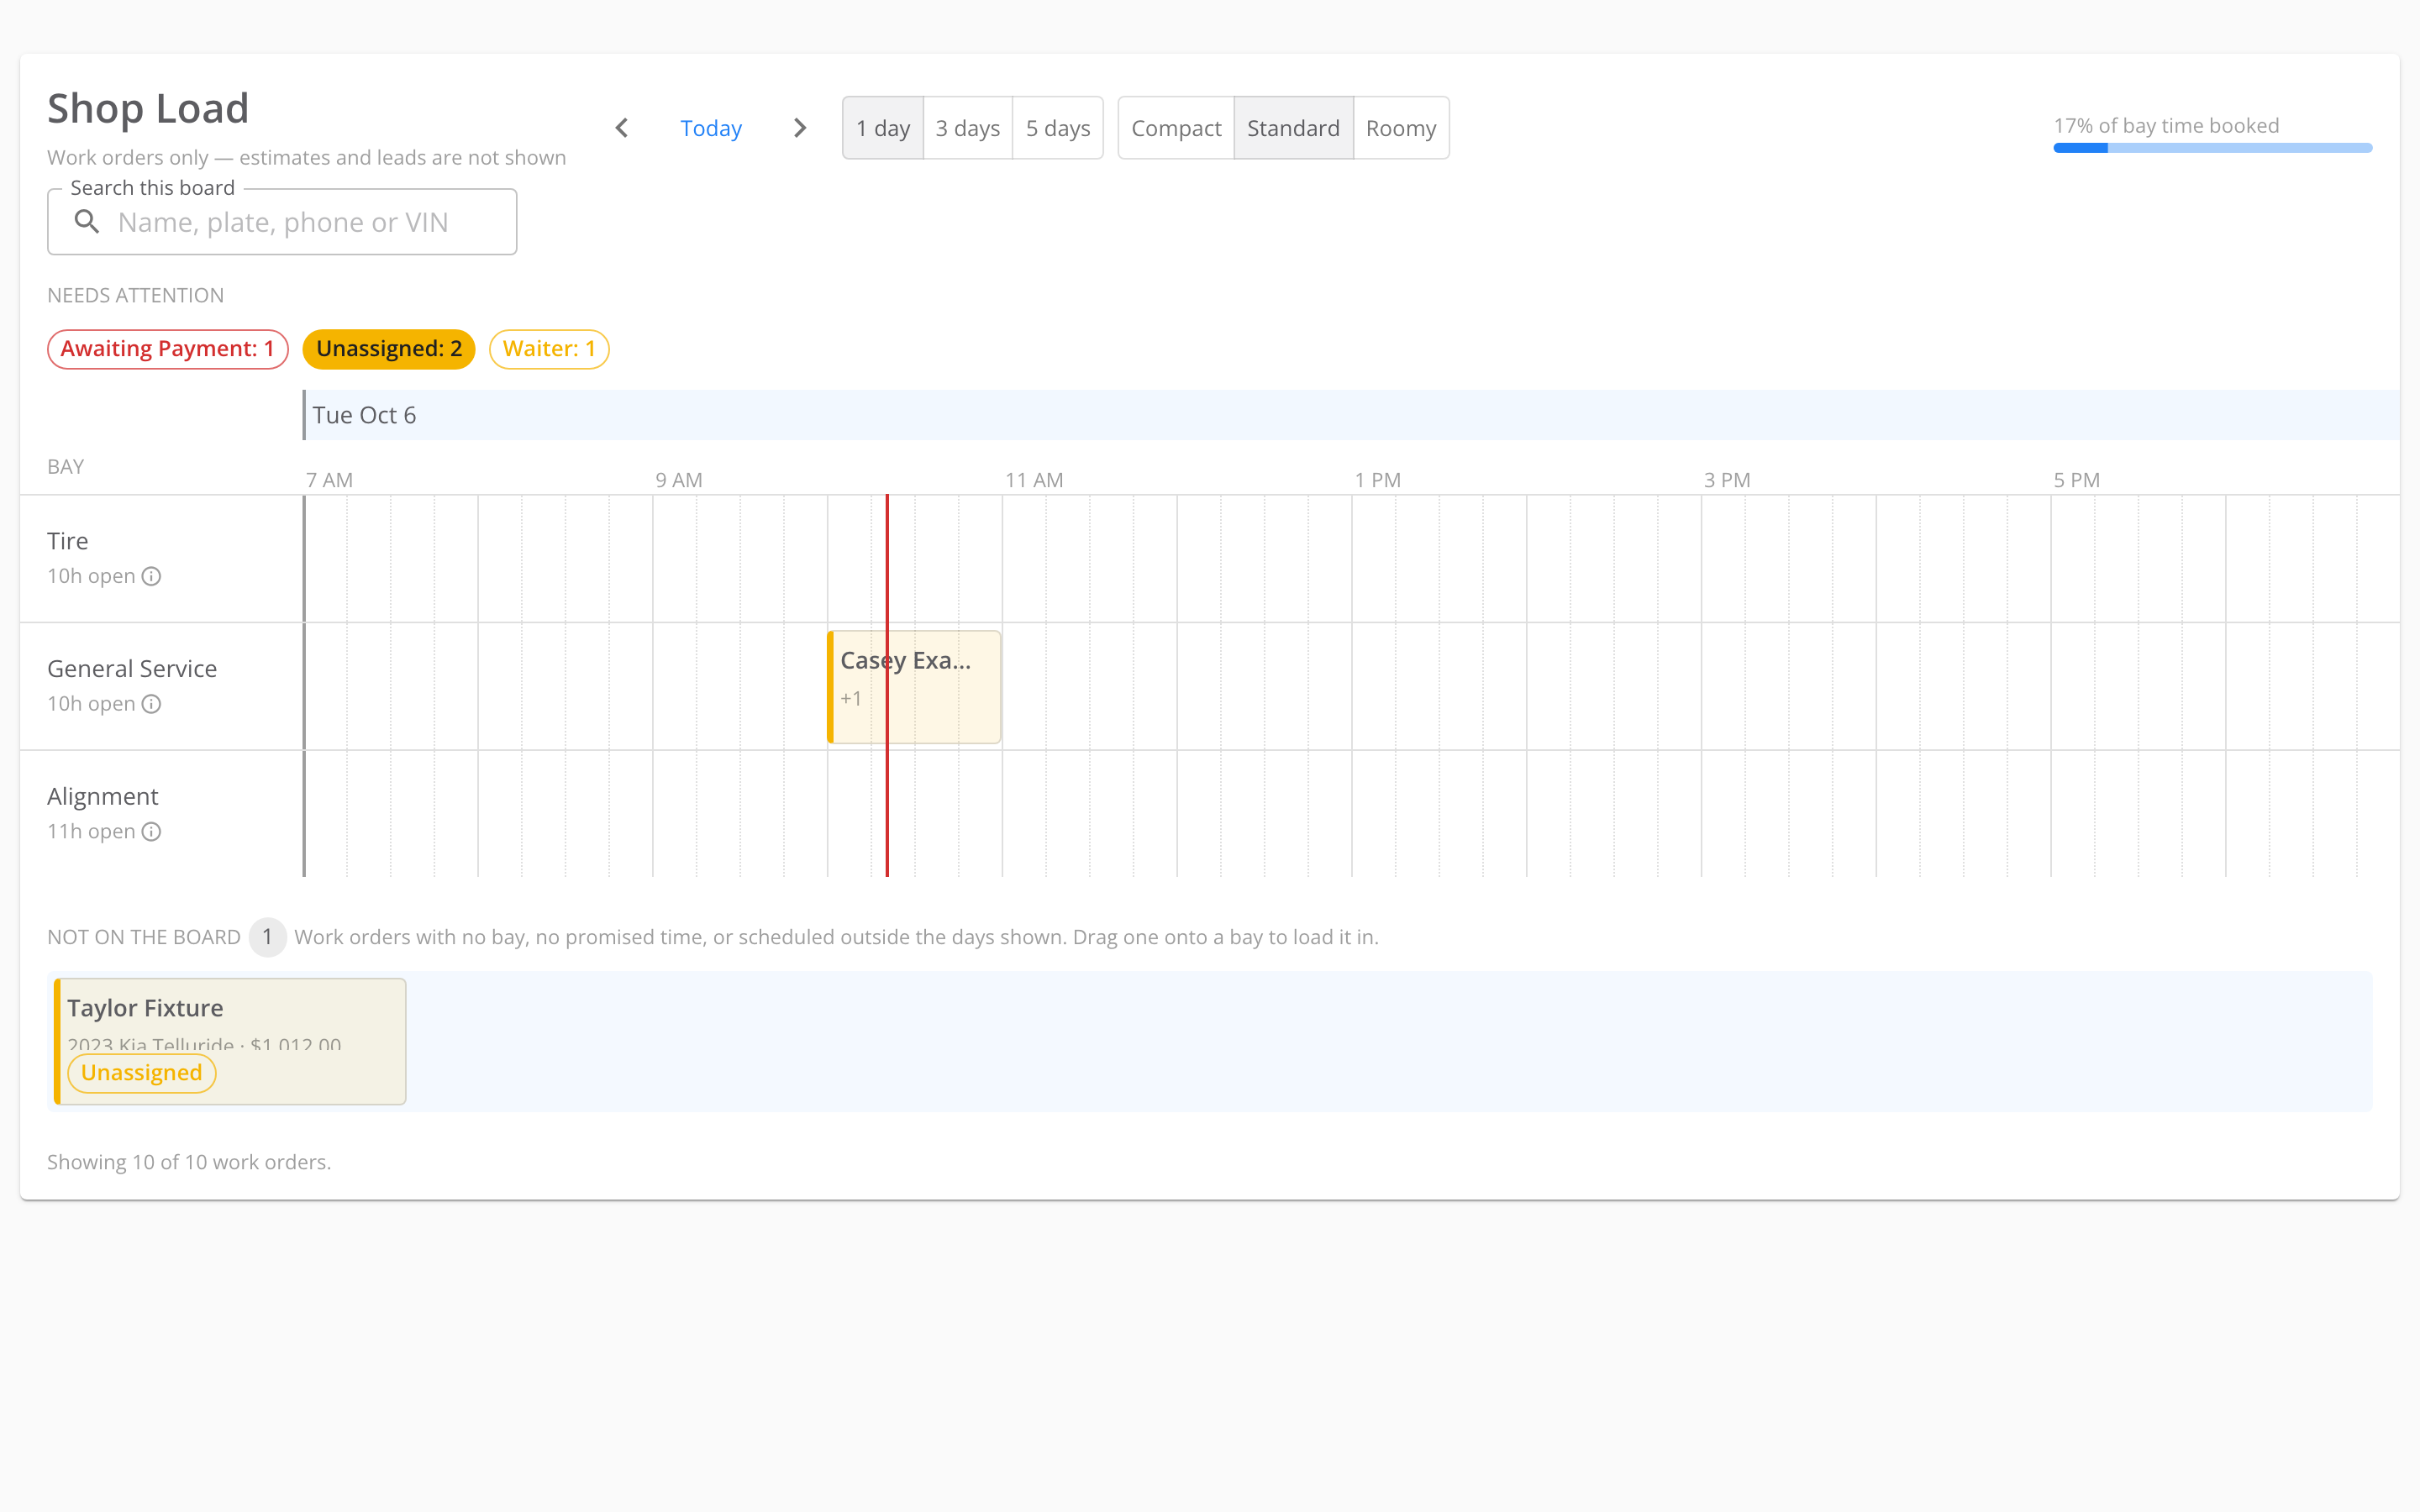
Task: Jump to Today
Action: (x=711, y=128)
